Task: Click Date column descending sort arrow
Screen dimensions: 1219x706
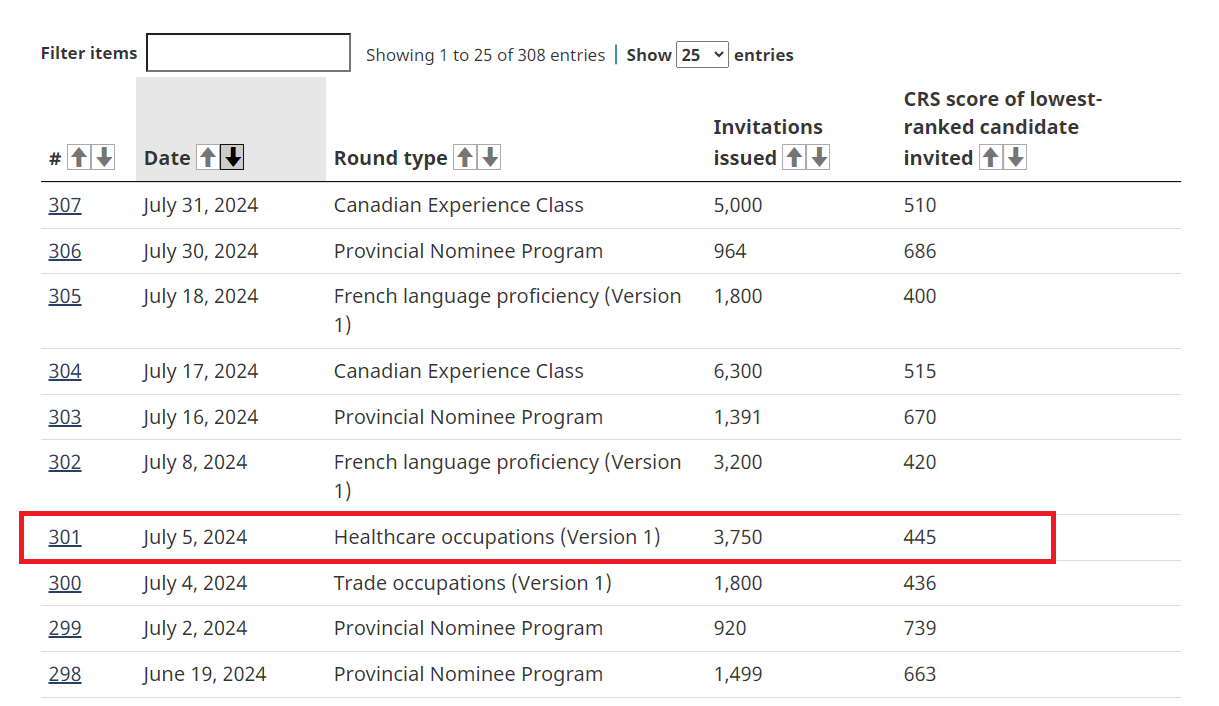Action: 233,157
